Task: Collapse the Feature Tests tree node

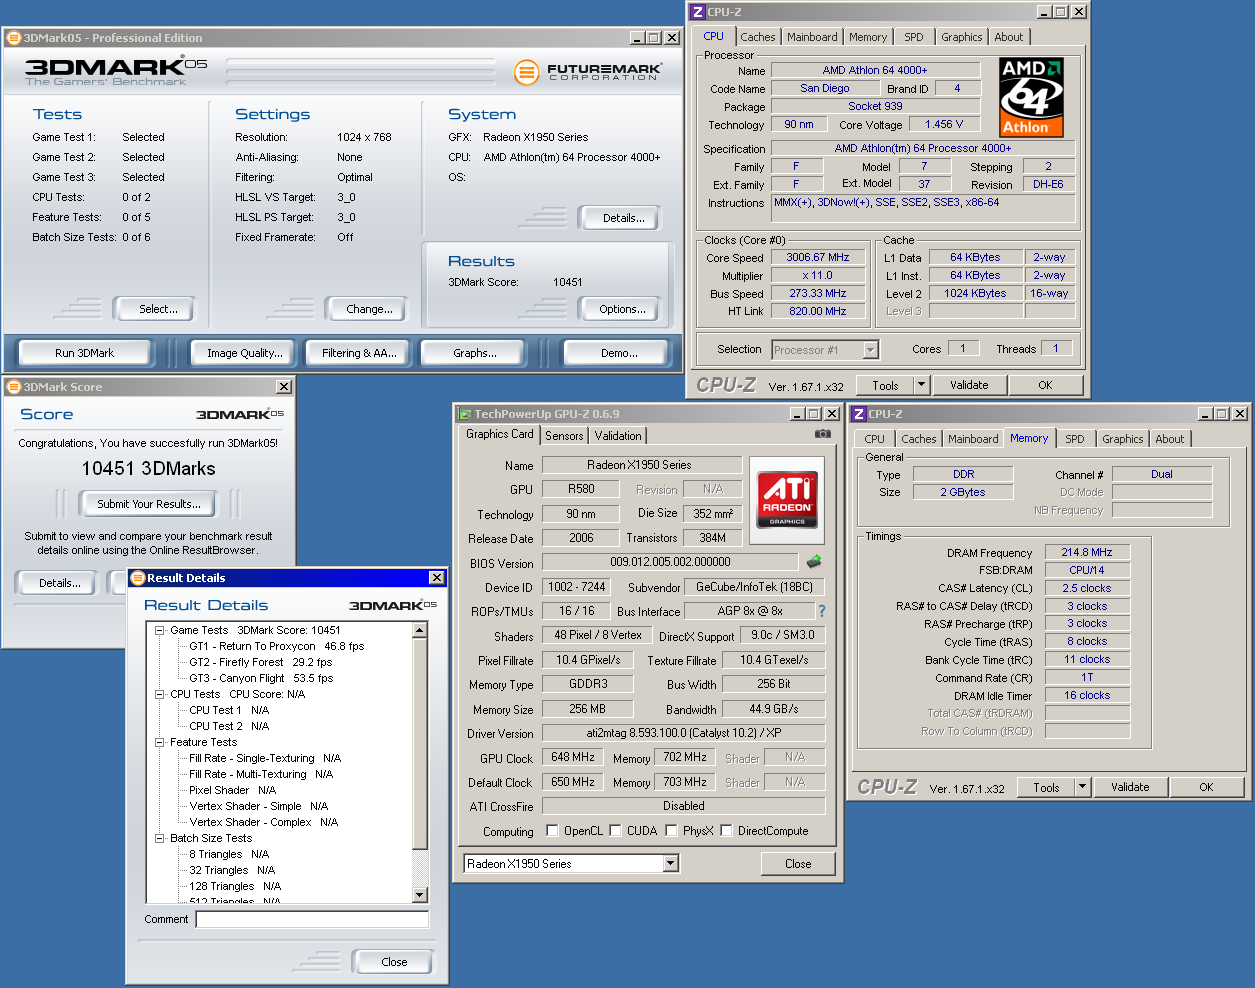Action: [160, 742]
